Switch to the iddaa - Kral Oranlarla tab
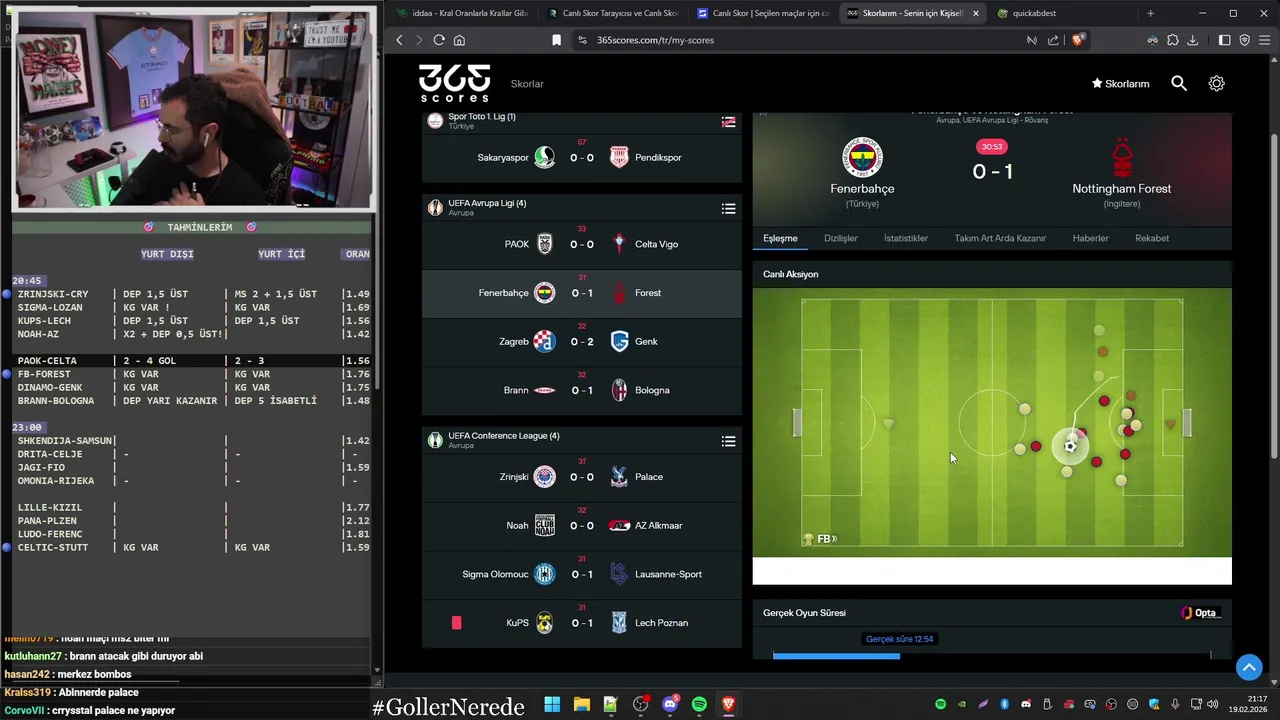Viewport: 1280px width, 720px height. (462, 13)
